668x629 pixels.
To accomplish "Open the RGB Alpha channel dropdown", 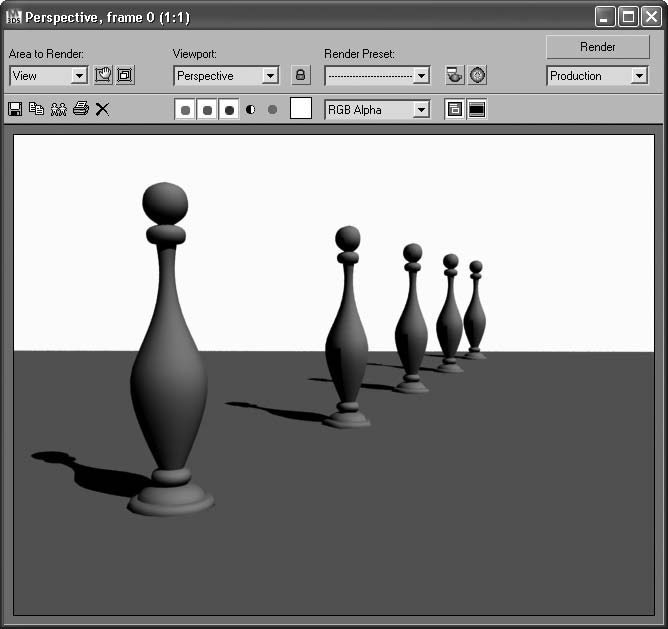I will tap(421, 110).
